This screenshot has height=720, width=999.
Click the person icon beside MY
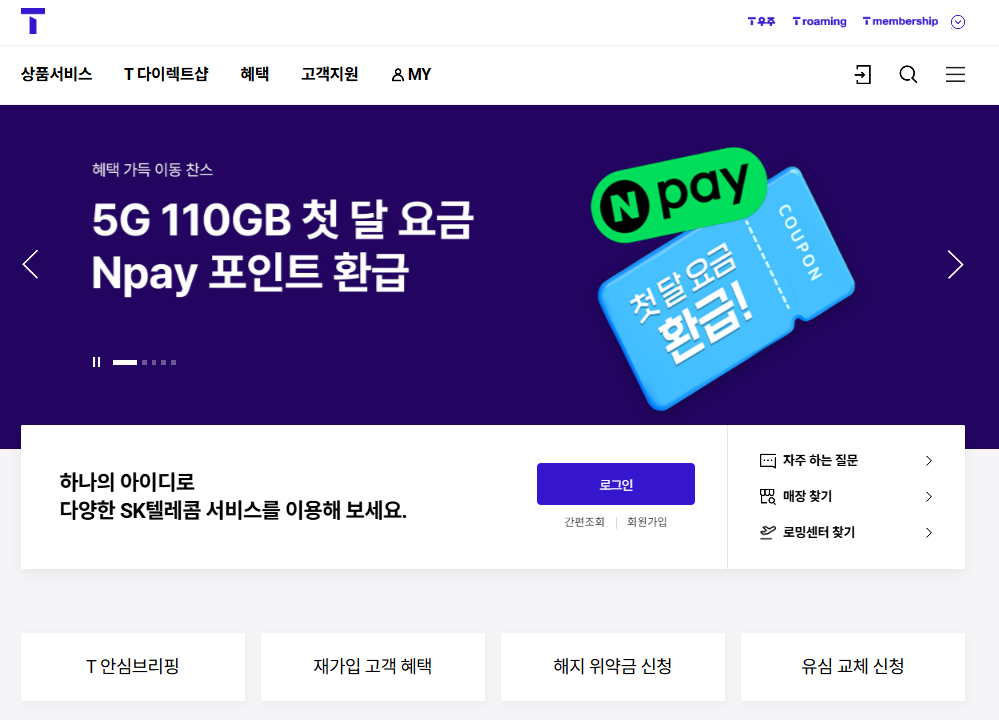[x=398, y=75]
